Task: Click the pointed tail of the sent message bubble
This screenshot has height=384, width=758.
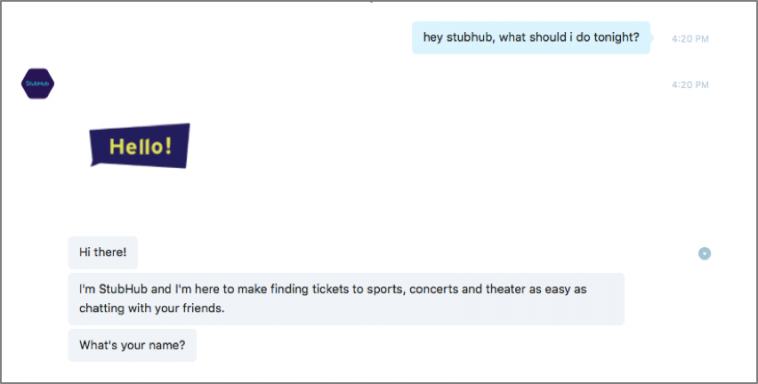Action: click(652, 37)
